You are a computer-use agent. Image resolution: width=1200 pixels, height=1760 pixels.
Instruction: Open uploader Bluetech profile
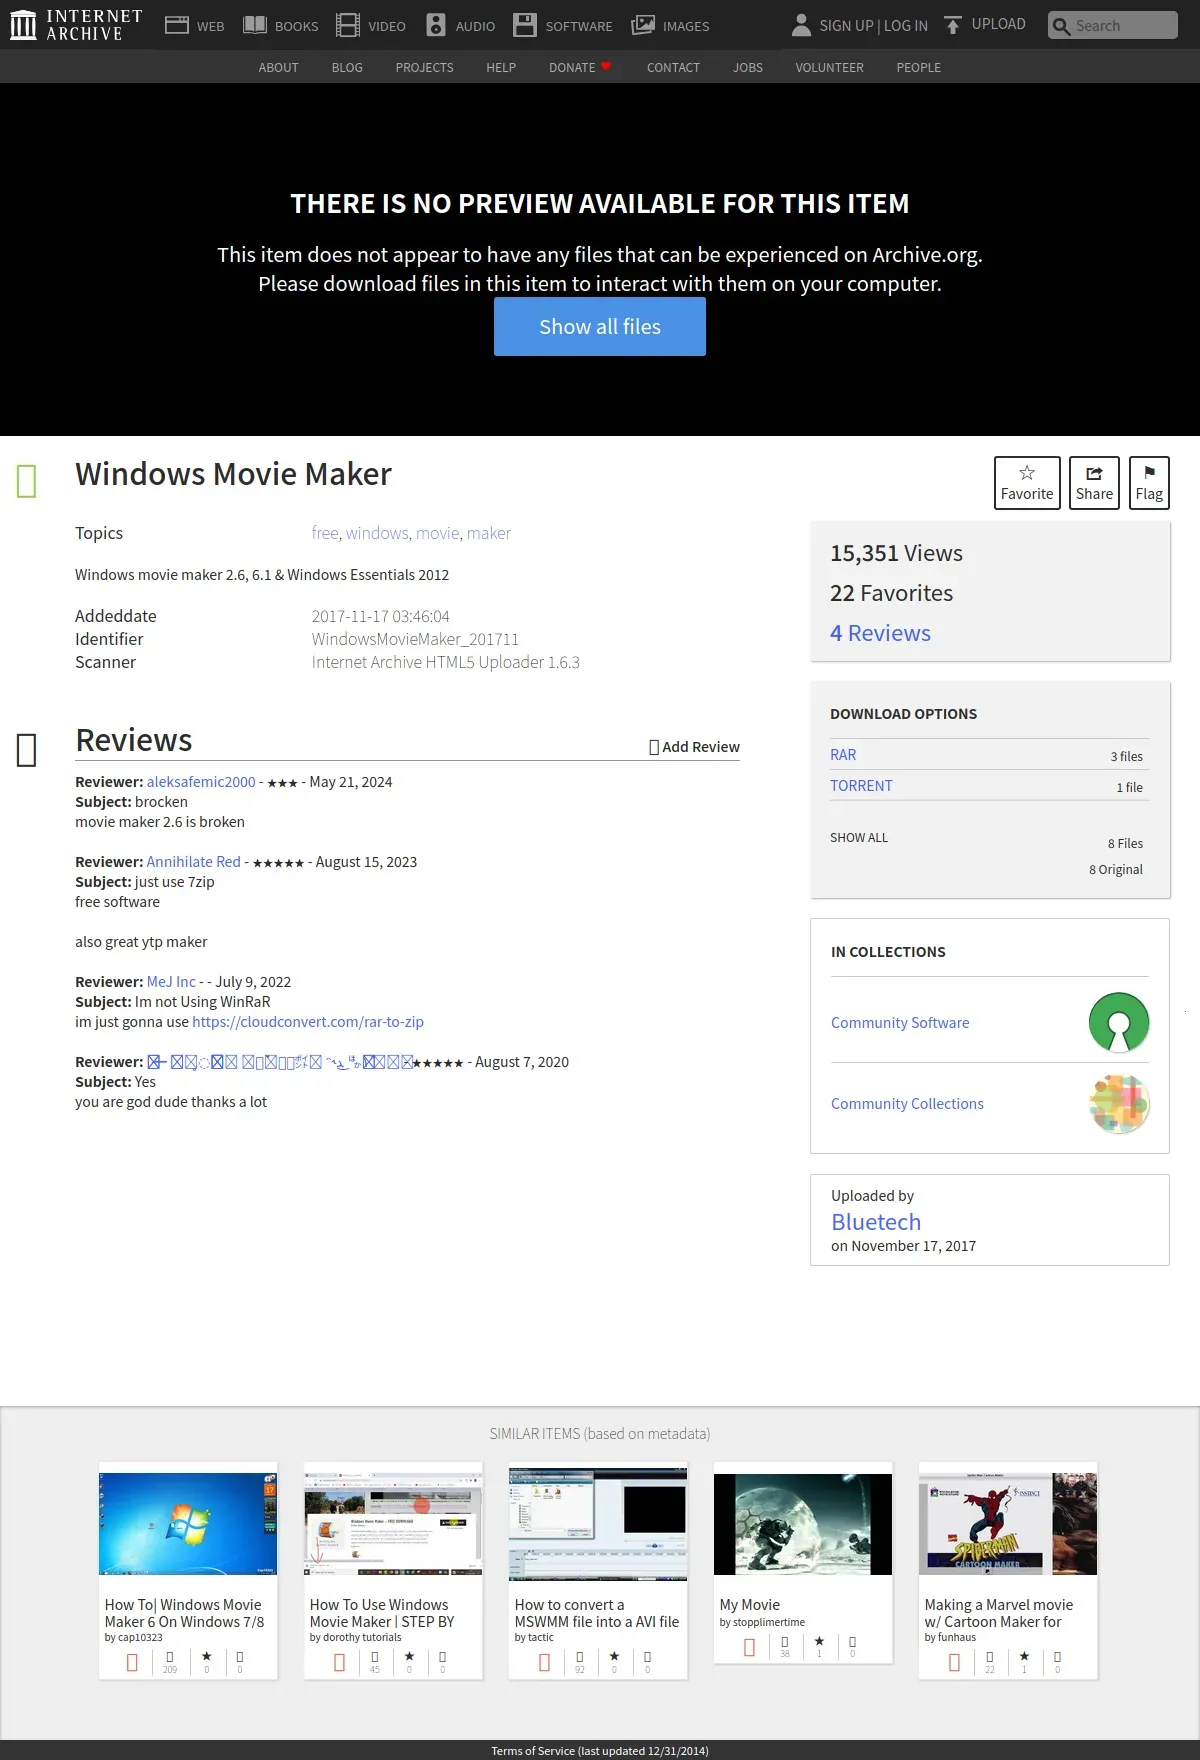tap(876, 1222)
